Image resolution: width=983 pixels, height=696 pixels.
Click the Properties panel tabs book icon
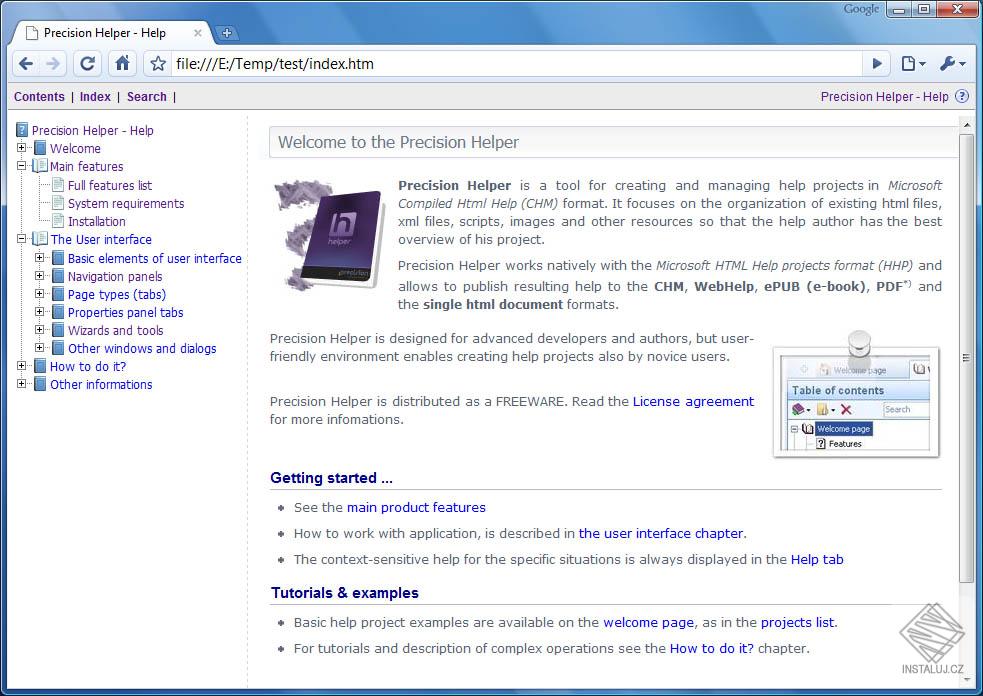[58, 312]
